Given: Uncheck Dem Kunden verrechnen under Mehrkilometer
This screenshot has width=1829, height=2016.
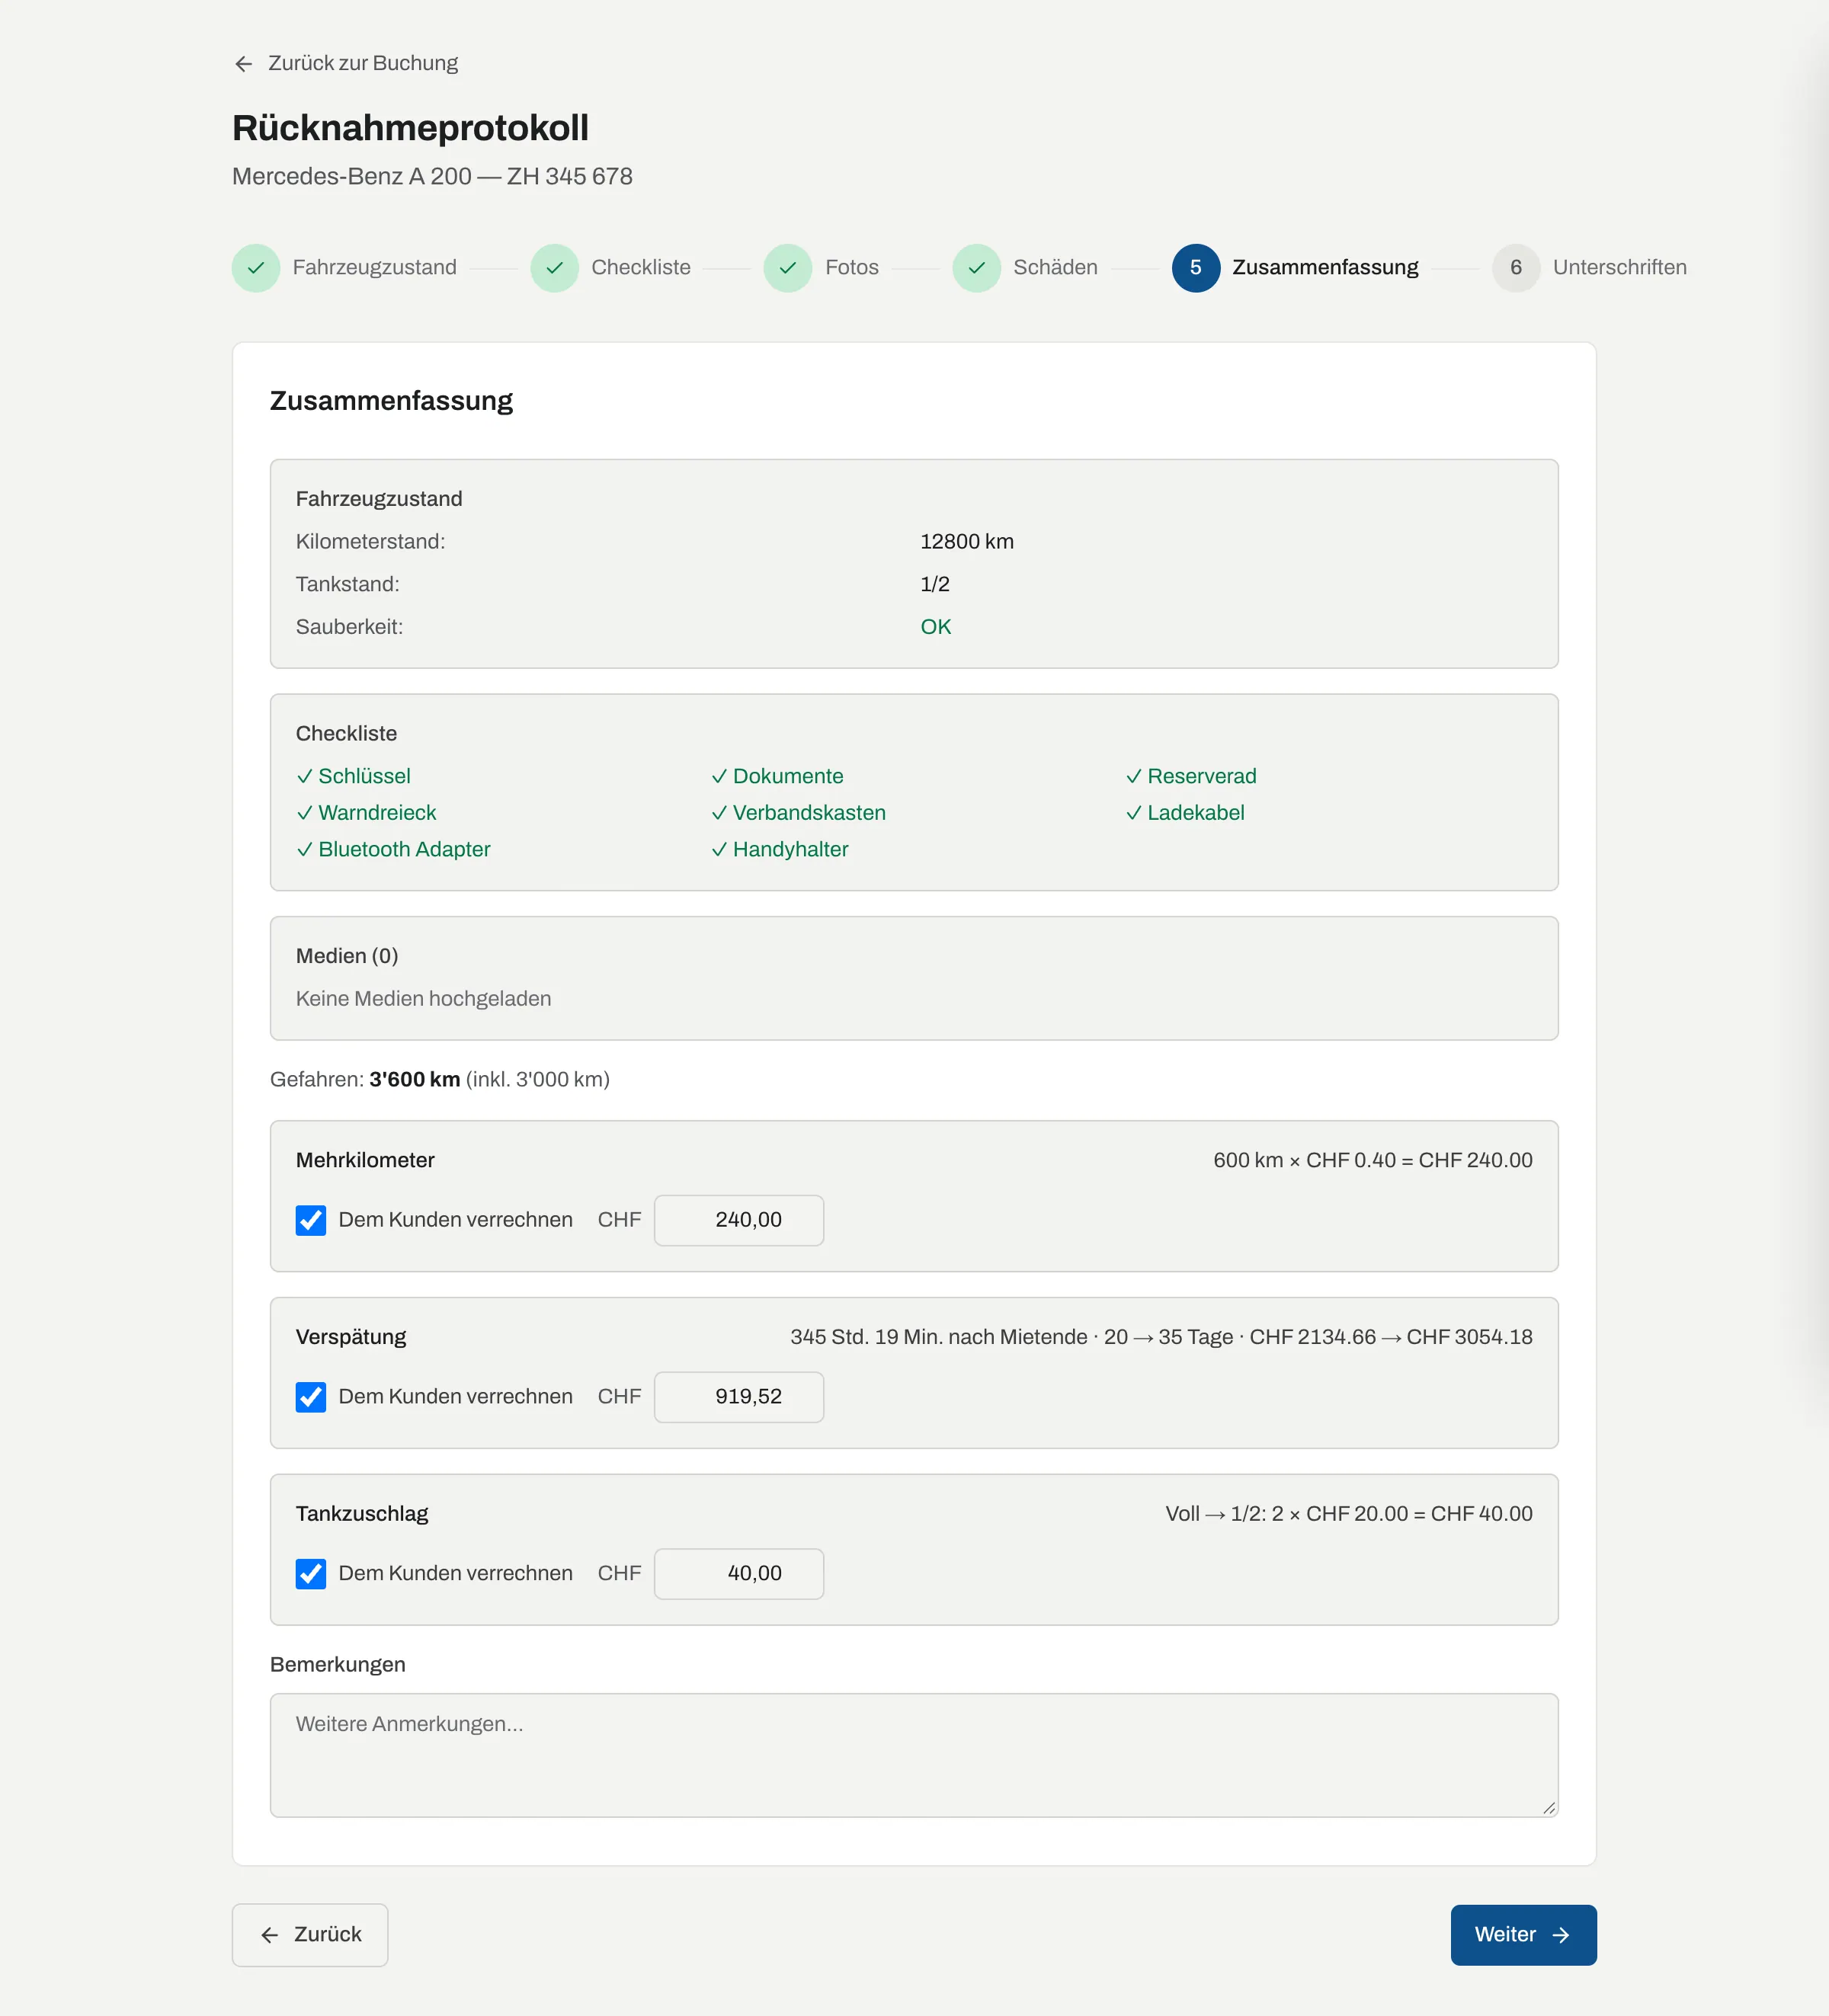Looking at the screenshot, I should [311, 1220].
